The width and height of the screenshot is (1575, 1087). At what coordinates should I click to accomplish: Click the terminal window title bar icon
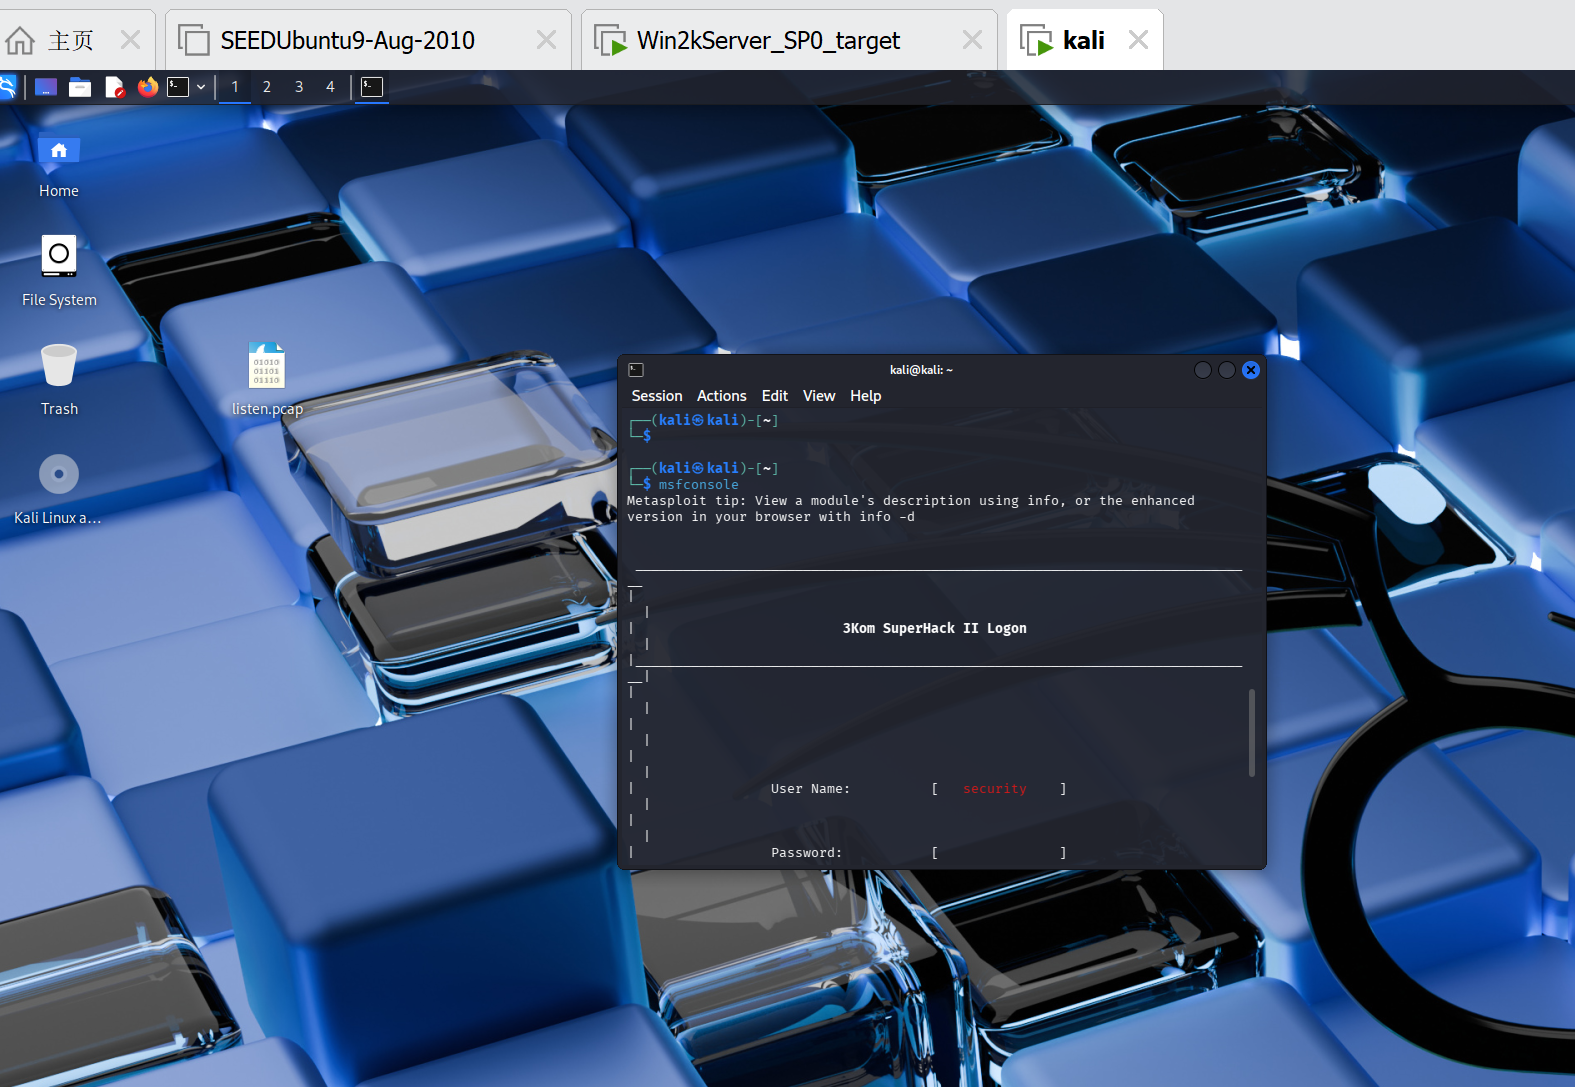click(636, 370)
